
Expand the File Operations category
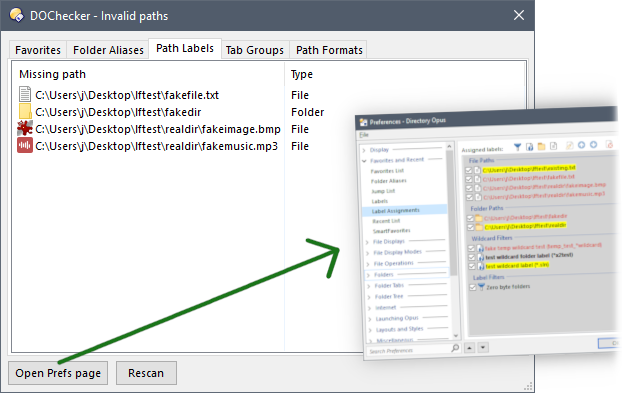[368, 264]
